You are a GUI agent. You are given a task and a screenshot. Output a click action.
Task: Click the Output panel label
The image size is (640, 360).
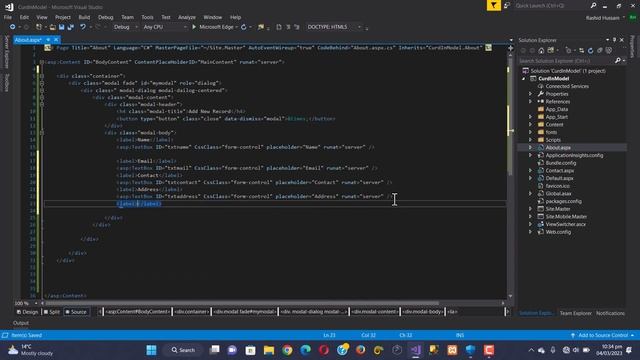coord(21,323)
